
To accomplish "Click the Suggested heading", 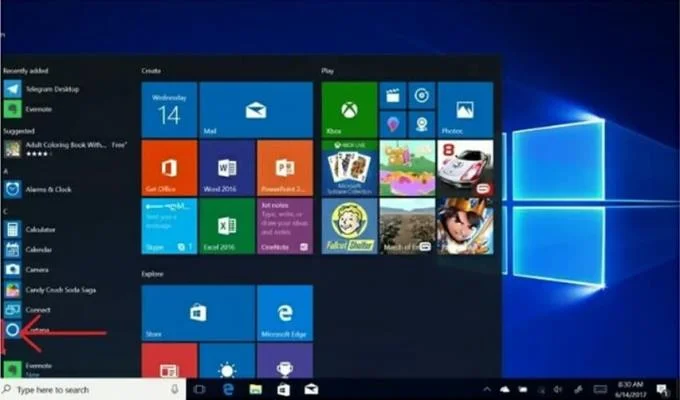I will (x=19, y=131).
